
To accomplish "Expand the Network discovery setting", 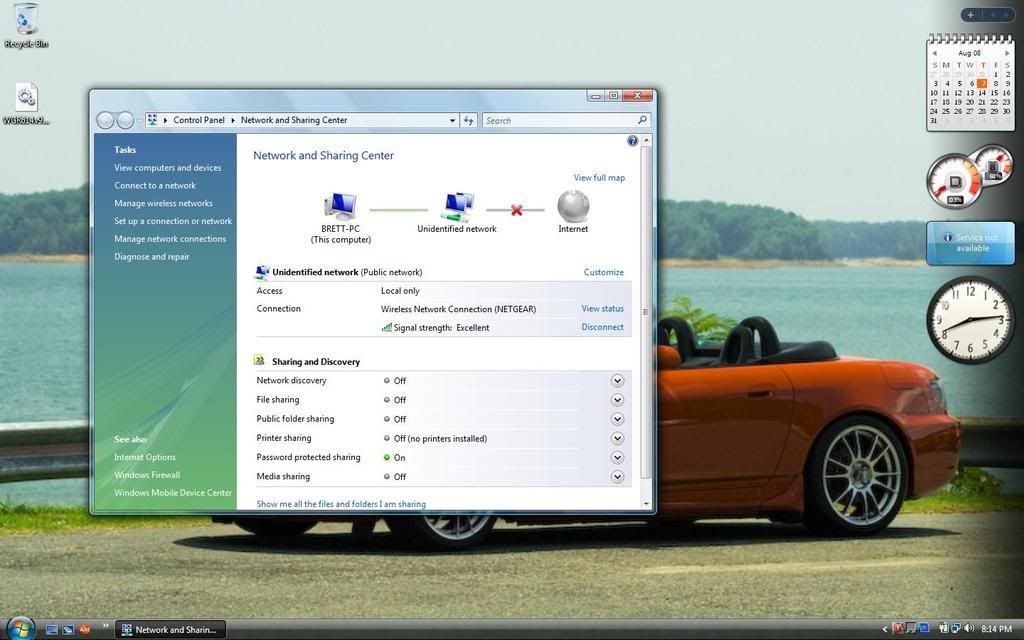I will click(x=617, y=381).
